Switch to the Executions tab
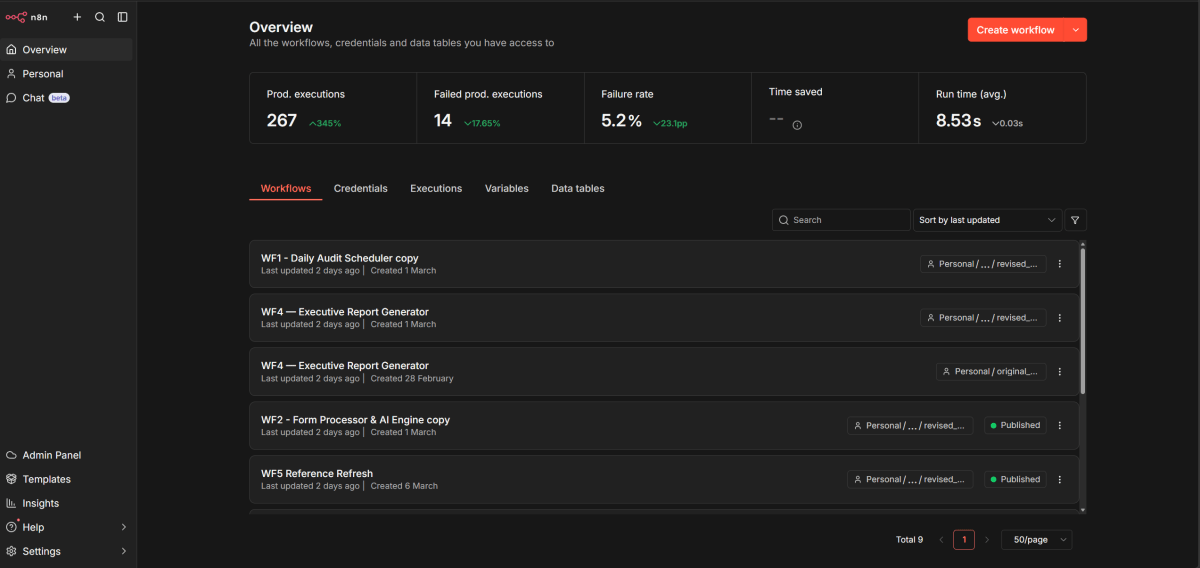 pyautogui.click(x=436, y=188)
